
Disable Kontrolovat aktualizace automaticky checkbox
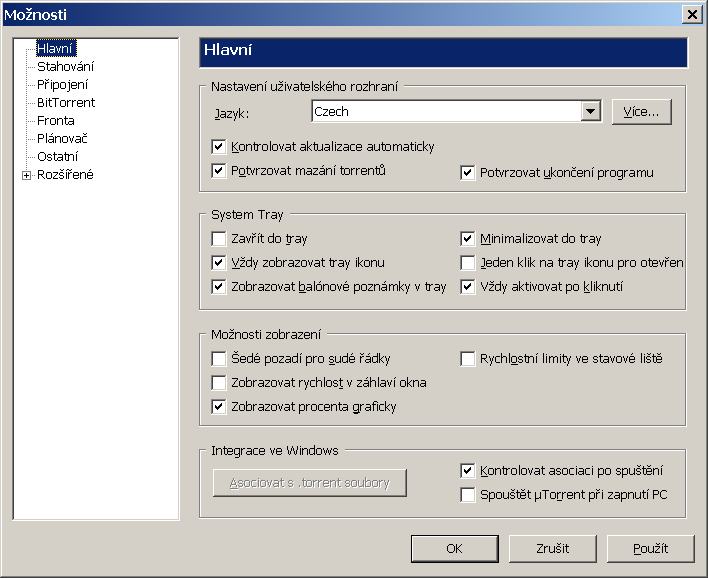pyautogui.click(x=219, y=147)
